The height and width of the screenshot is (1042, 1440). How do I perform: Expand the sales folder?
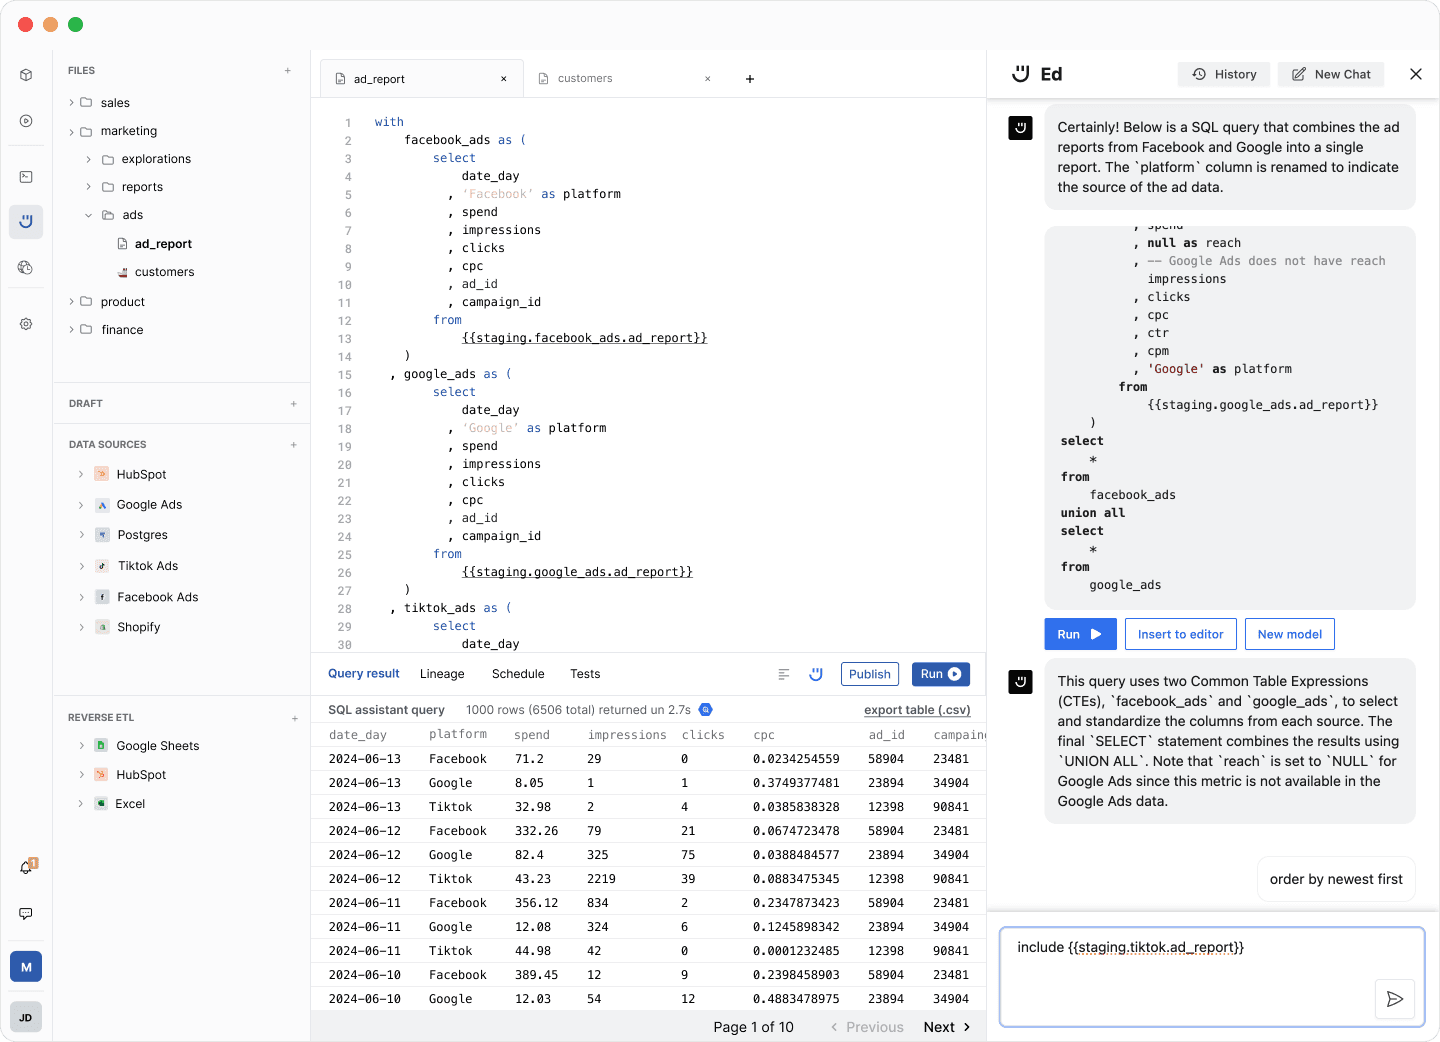72,103
